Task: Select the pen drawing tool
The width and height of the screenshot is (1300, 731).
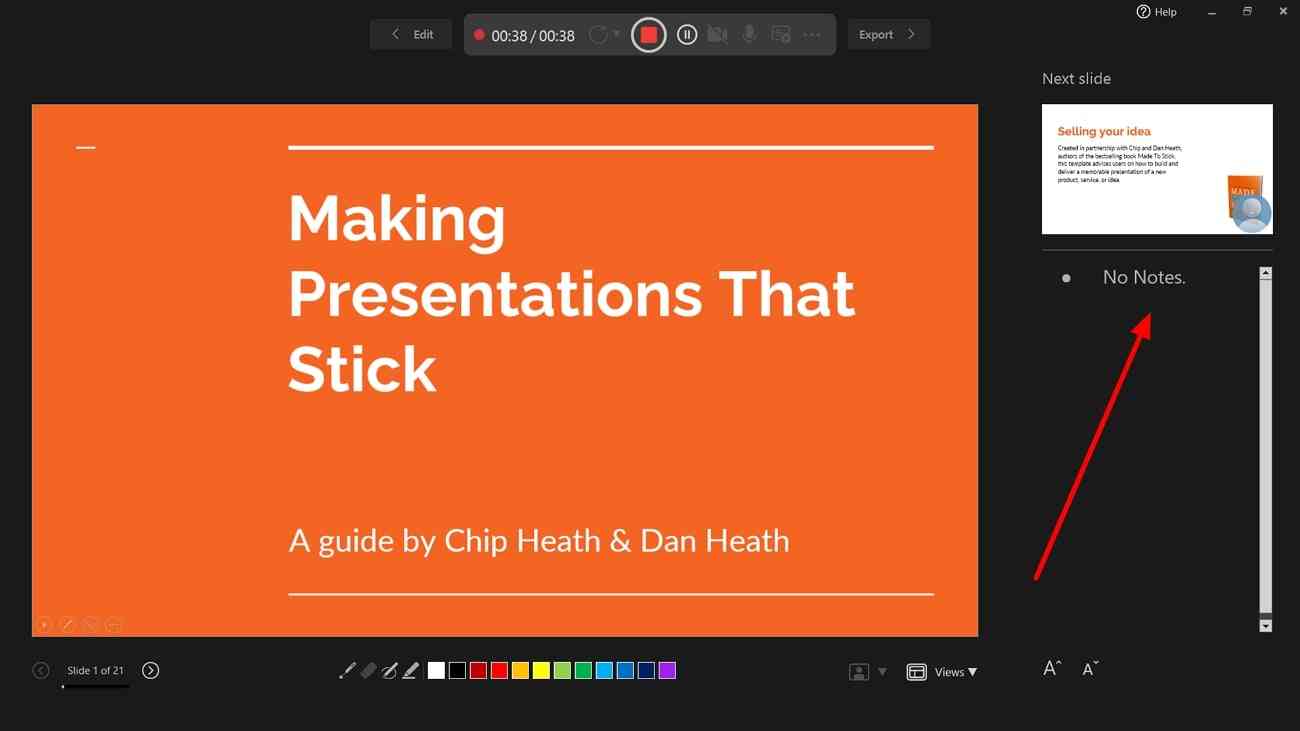Action: pyautogui.click(x=389, y=671)
